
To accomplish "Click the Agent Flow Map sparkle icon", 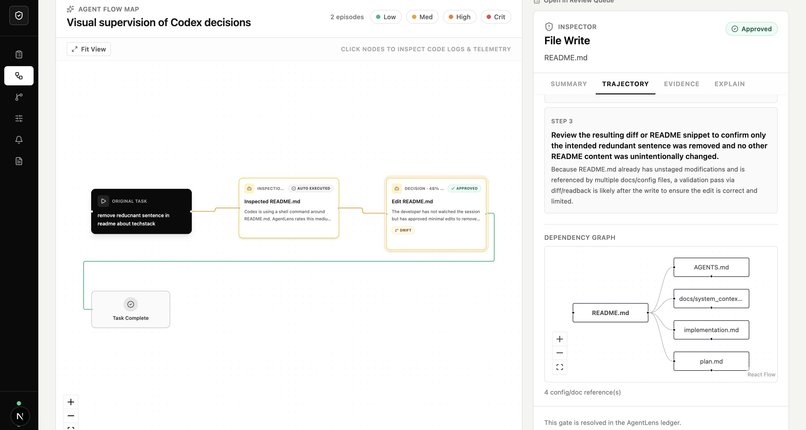I will (70, 9).
